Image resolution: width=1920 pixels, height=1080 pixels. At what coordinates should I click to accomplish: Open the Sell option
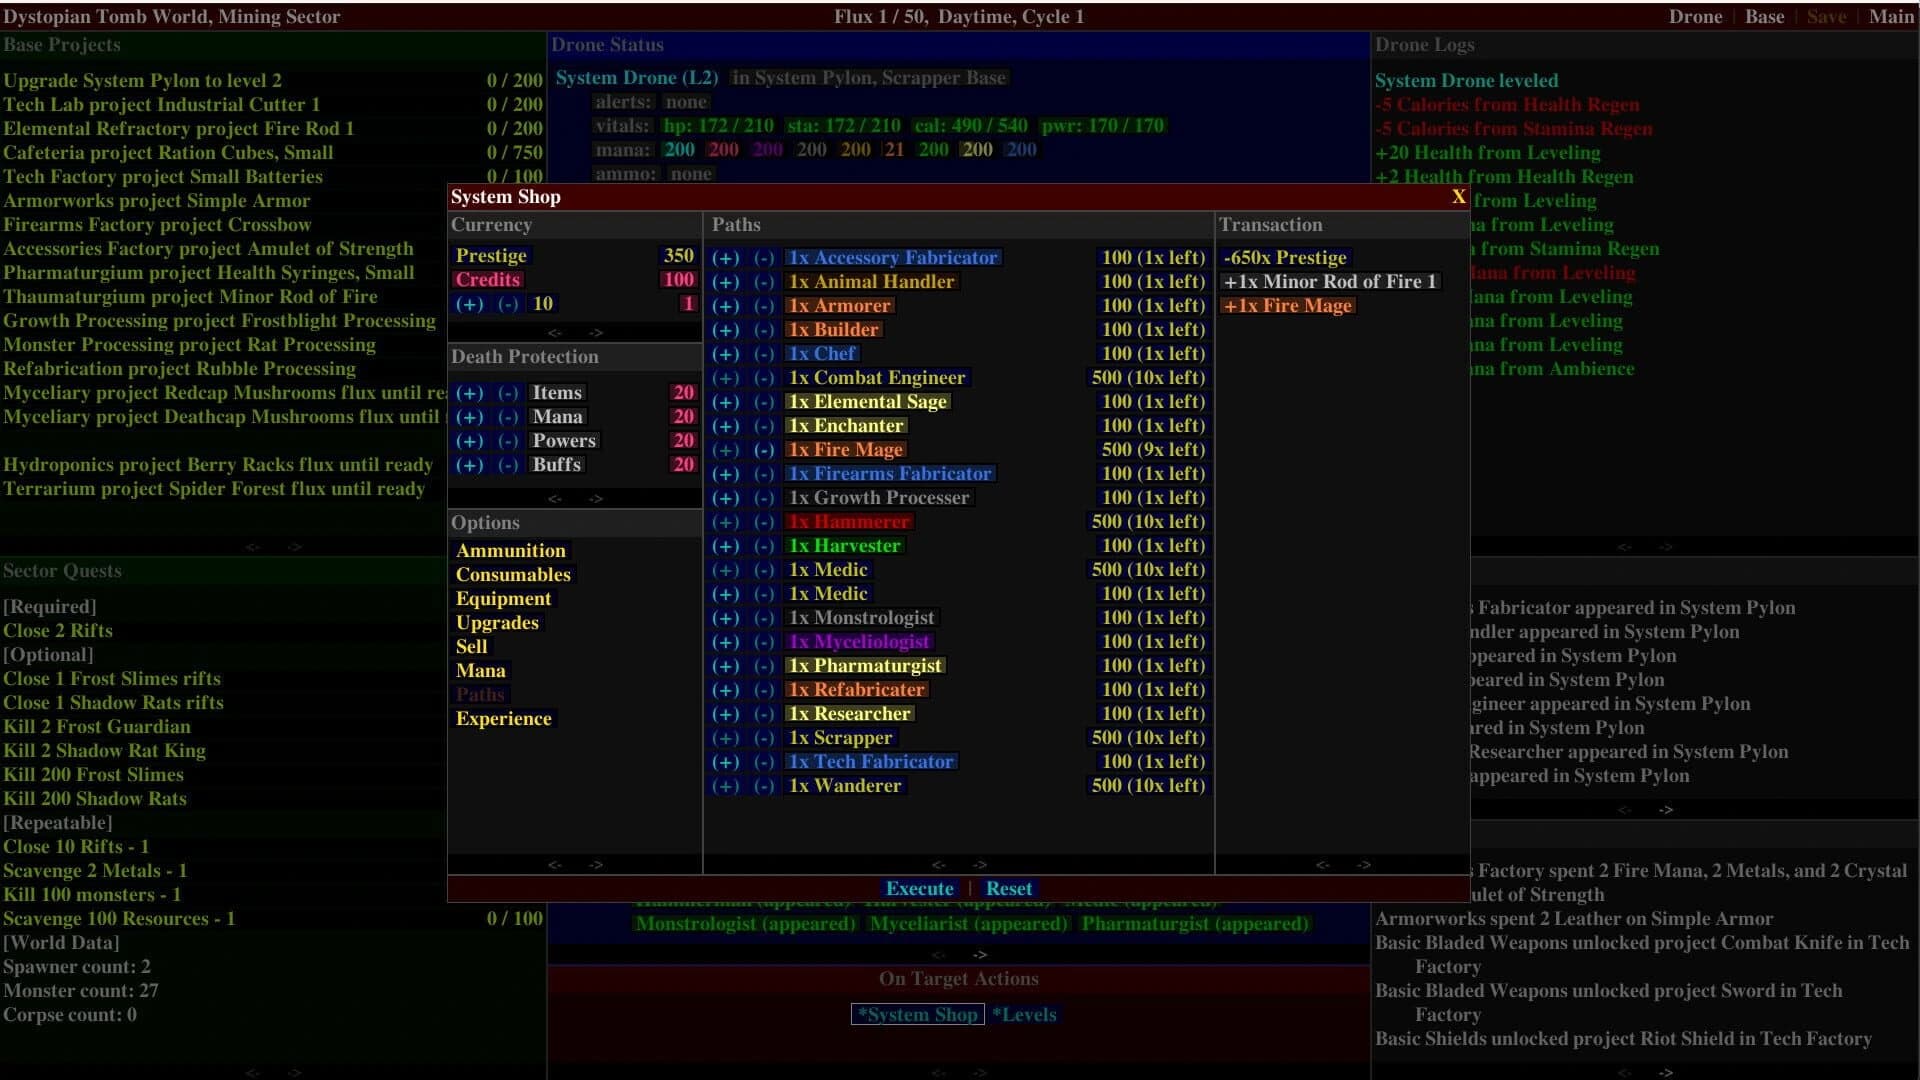[x=471, y=647]
